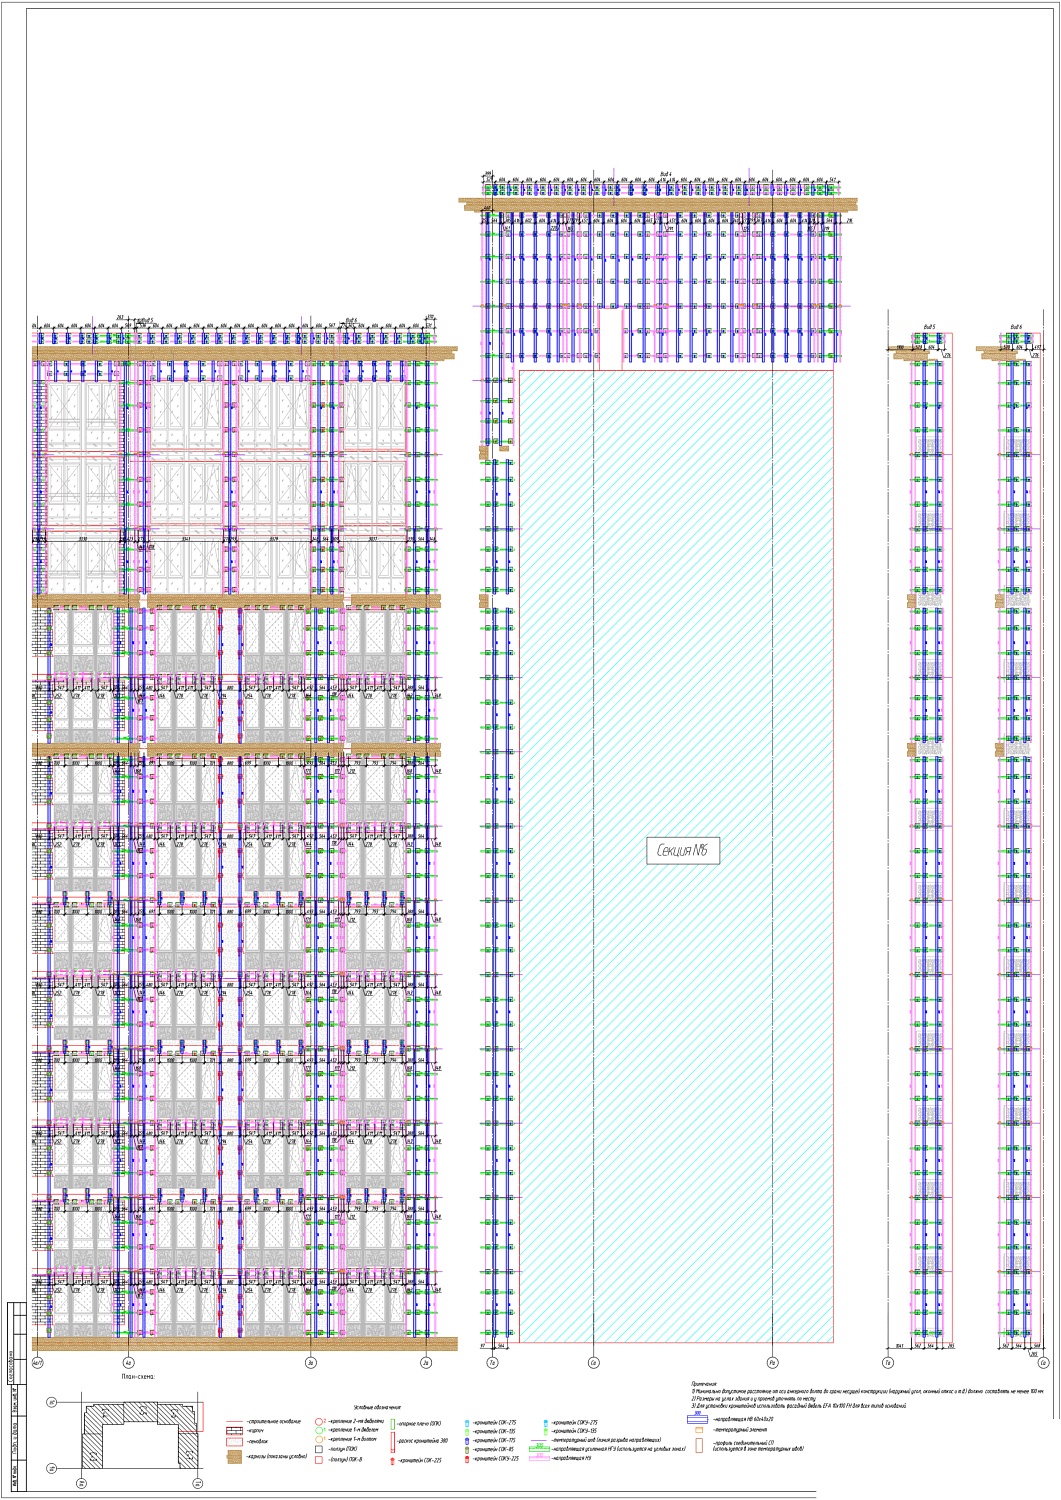Click the 'План-схема:' heading
The width and height of the screenshot is (1061, 1500).
pos(138,1377)
